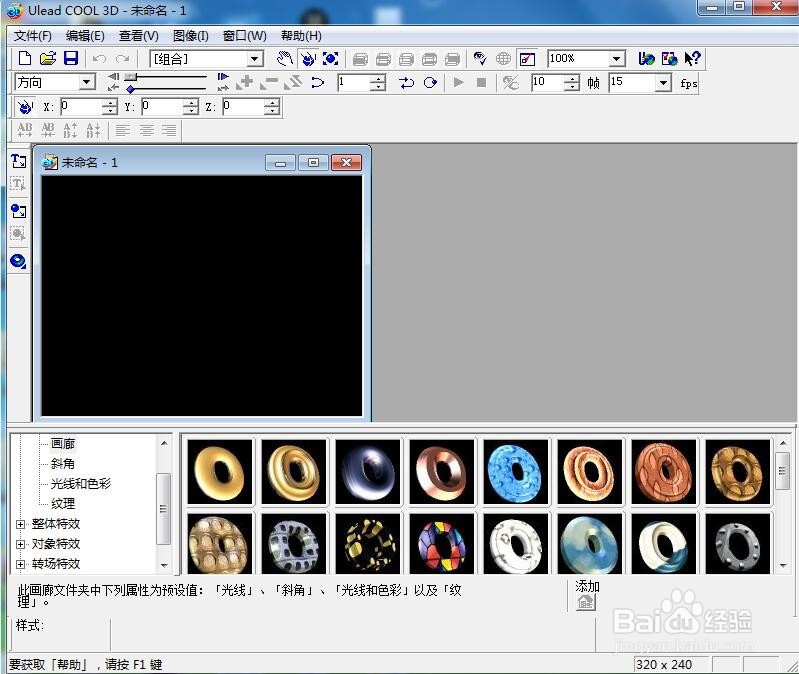
Task: Select the Insert Graphics tool
Action: click(18, 211)
